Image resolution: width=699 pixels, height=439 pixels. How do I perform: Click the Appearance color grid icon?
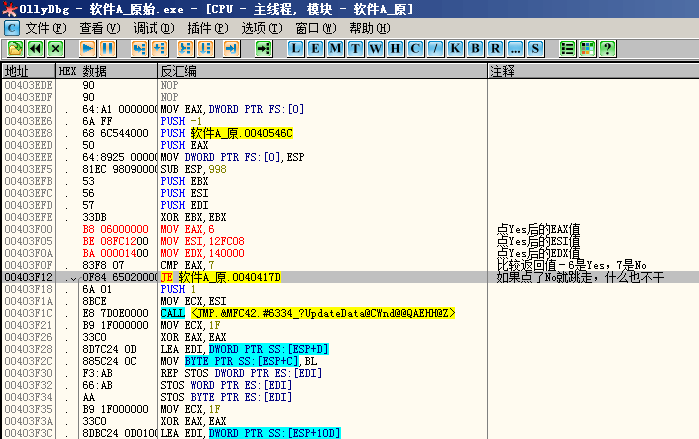pyautogui.click(x=587, y=49)
